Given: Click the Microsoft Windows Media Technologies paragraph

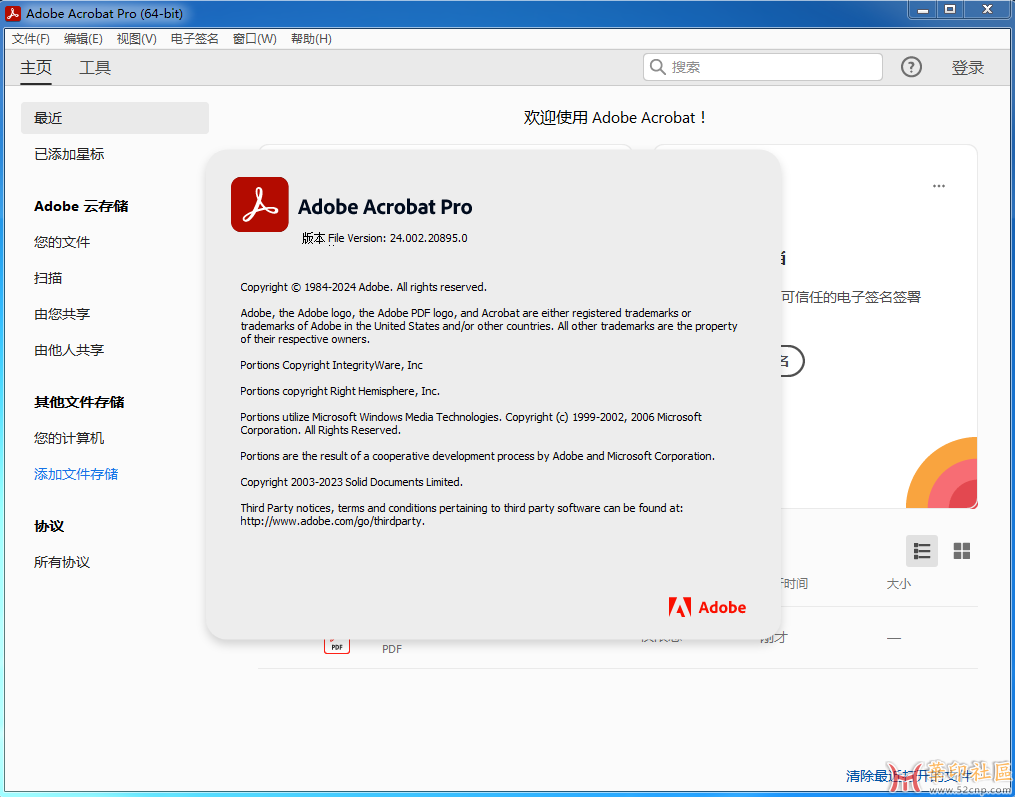Looking at the screenshot, I should [471, 423].
